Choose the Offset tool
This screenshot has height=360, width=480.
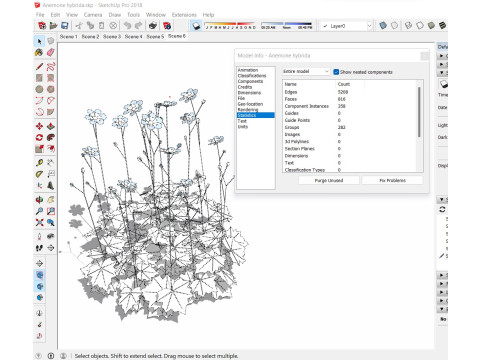51,149
